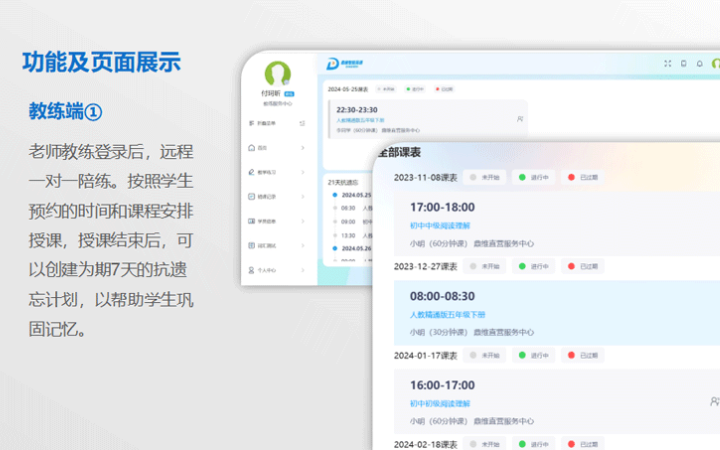
Task: Click the device icon beside the bell
Action: [x=684, y=63]
